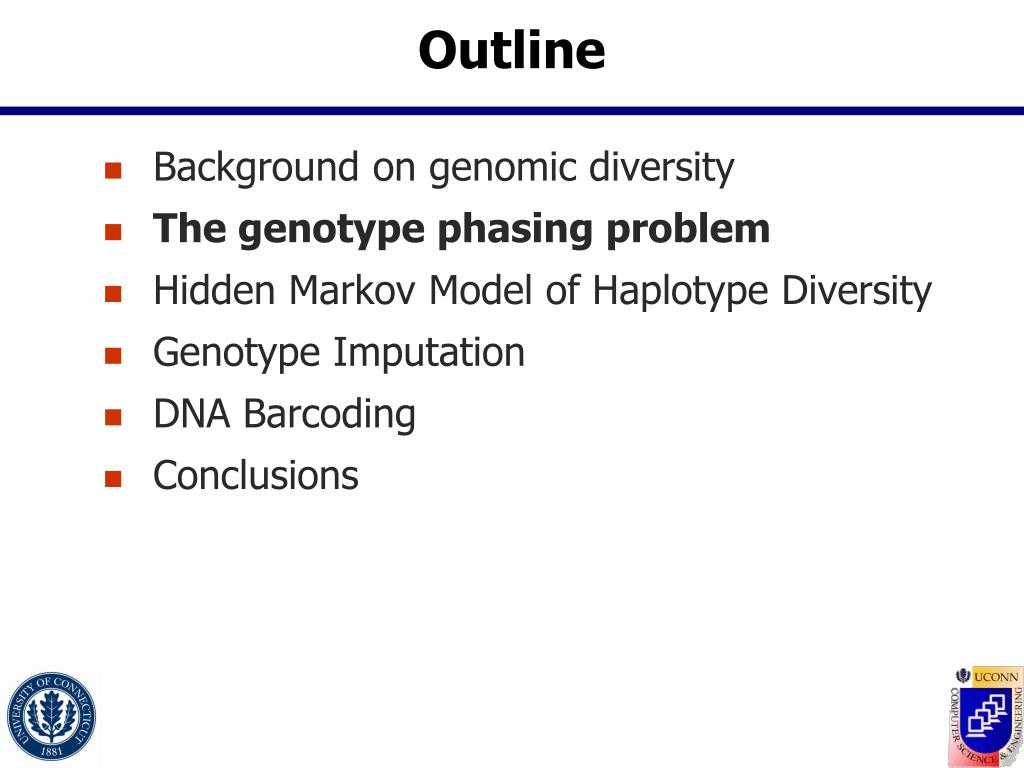The width and height of the screenshot is (1024, 768).
Task: Click the UConn Computer Science & Engineering logo
Action: (986, 716)
